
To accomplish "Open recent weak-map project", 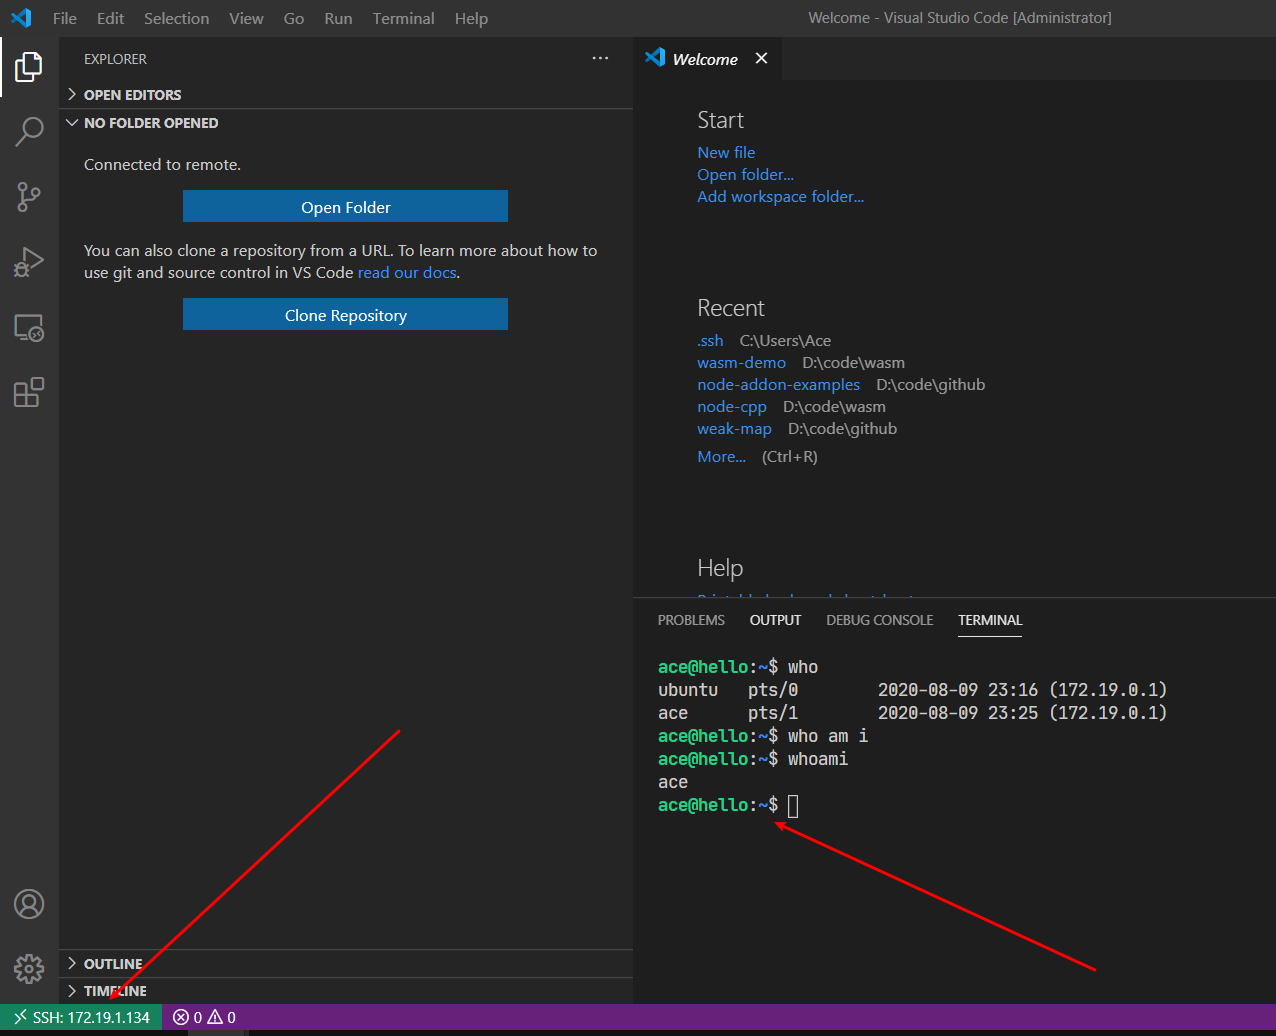I will point(734,428).
